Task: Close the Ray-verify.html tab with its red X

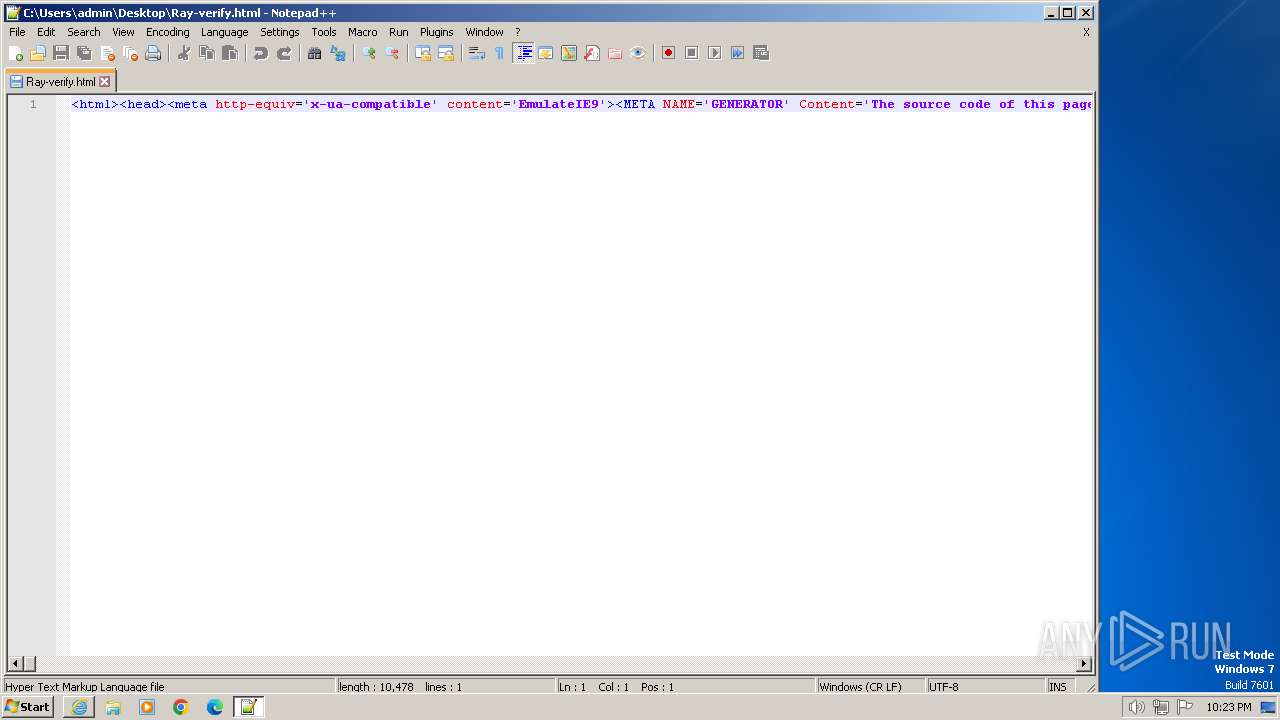Action: pos(105,82)
